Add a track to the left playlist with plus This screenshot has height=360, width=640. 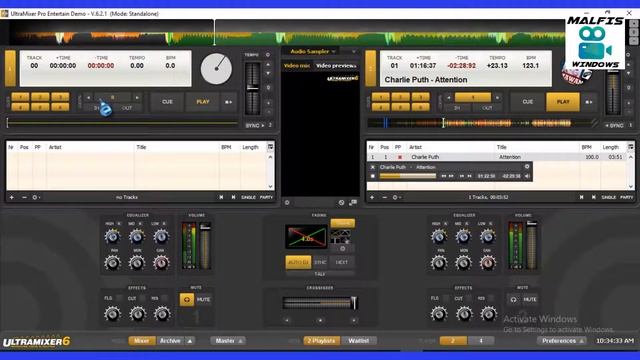click(x=11, y=197)
